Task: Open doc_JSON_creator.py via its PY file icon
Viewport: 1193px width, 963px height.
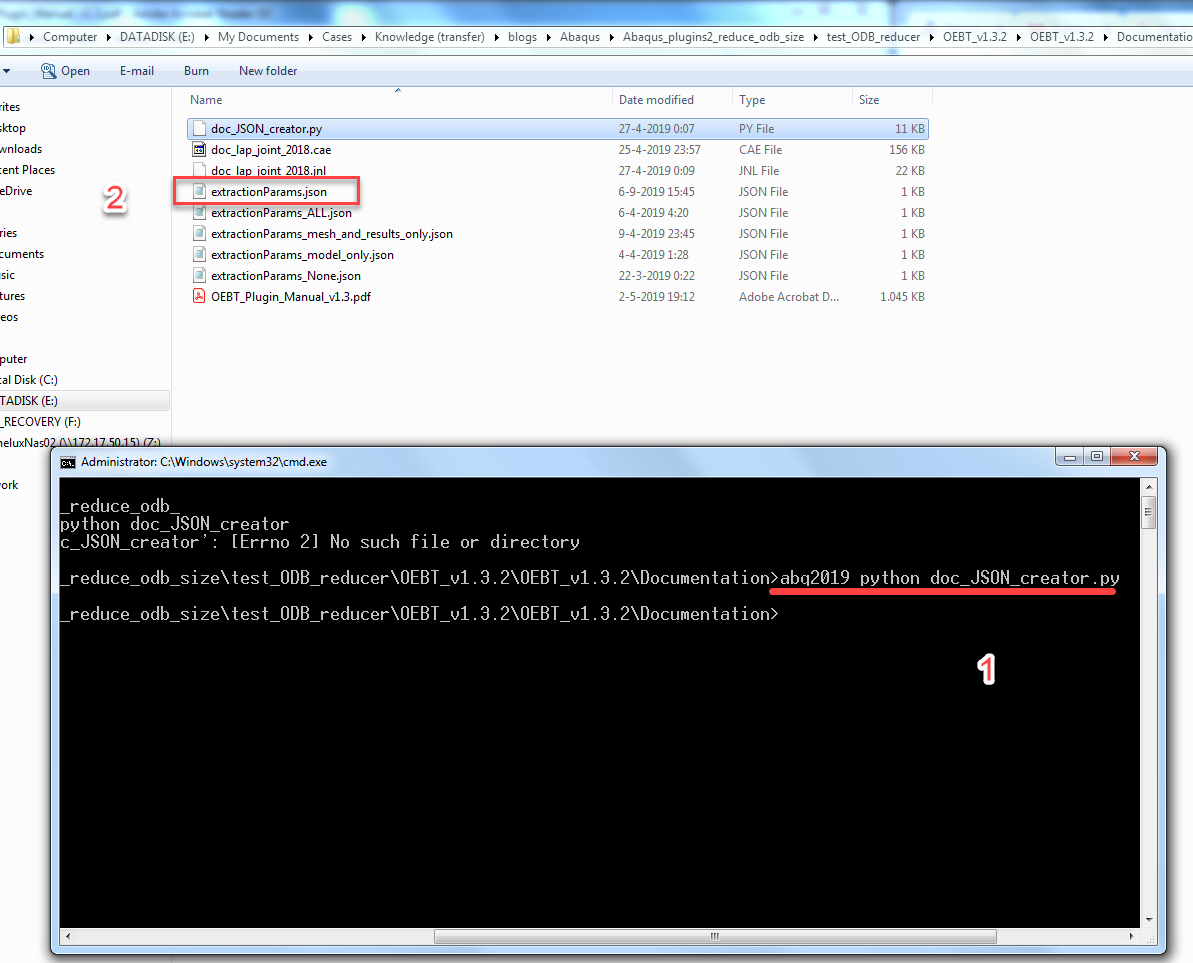Action: [198, 128]
